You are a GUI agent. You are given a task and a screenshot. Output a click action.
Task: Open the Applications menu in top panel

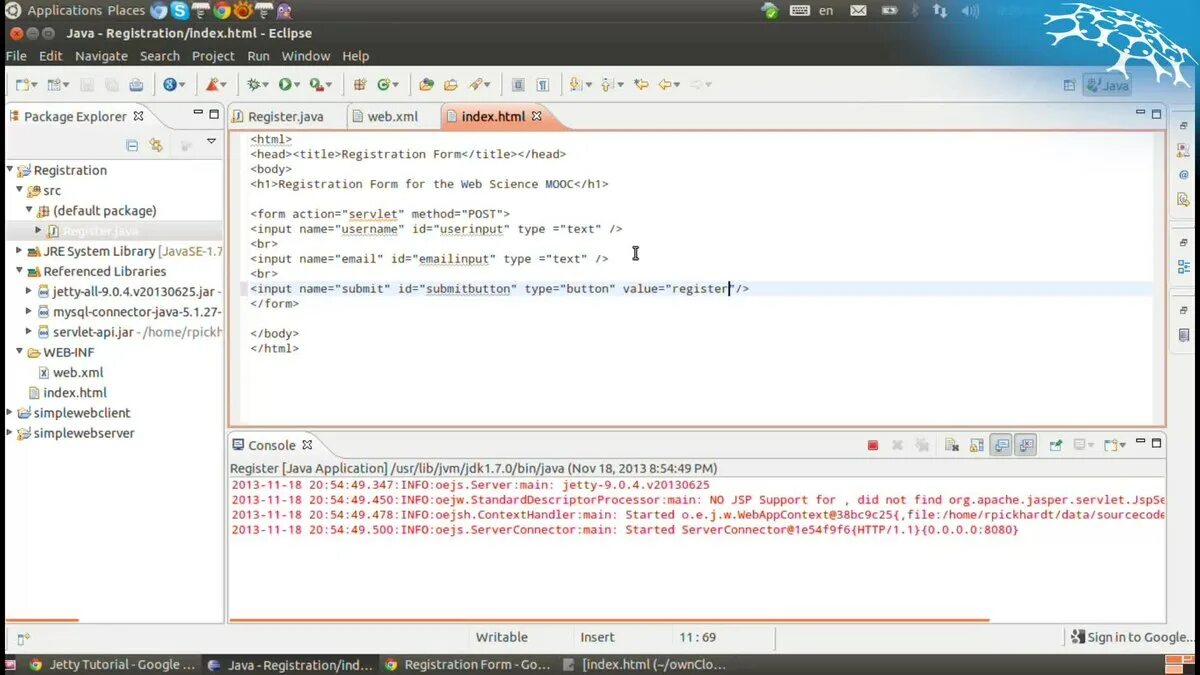point(65,10)
